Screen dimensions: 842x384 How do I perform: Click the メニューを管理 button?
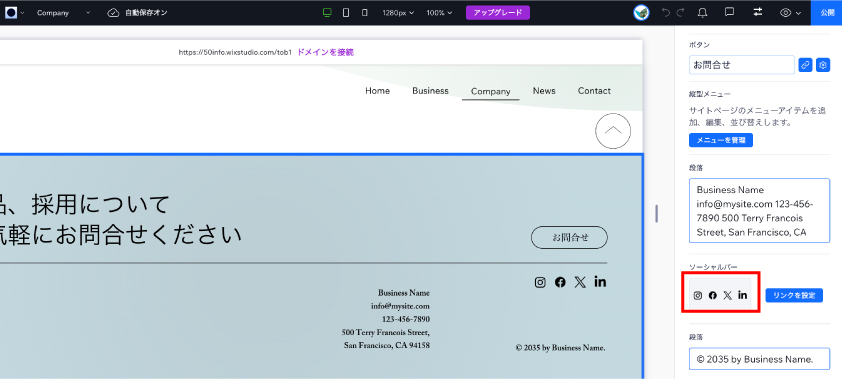[x=721, y=140]
